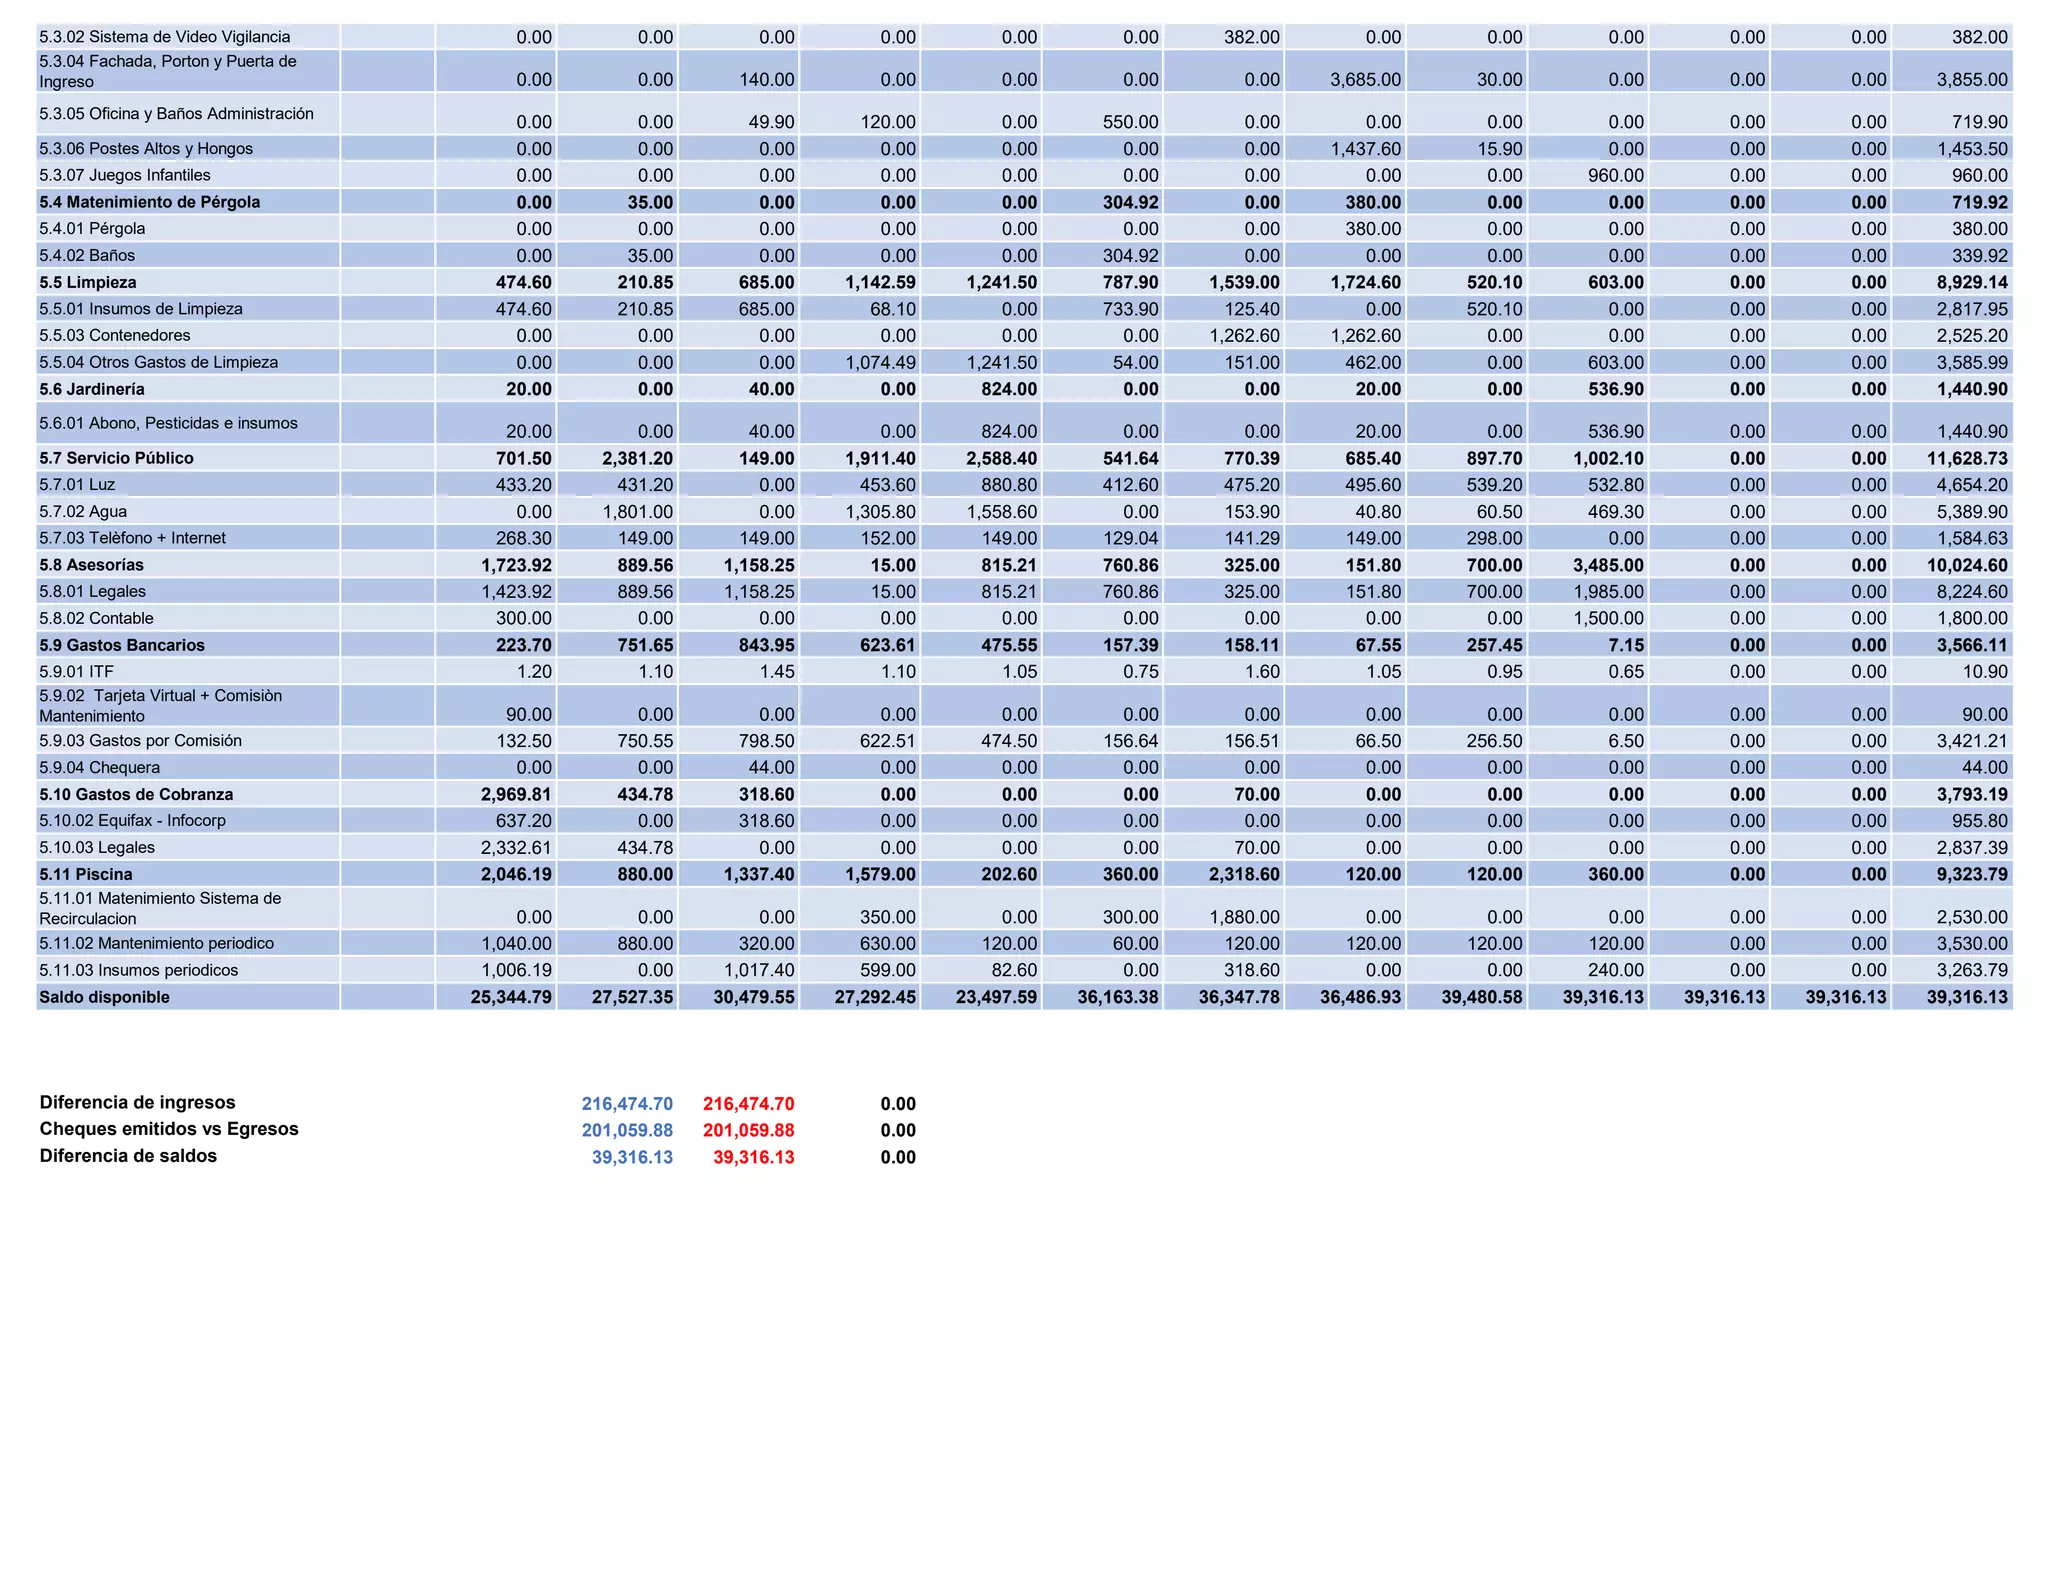Select the '5.9.01 ITF' row label

[x=77, y=672]
